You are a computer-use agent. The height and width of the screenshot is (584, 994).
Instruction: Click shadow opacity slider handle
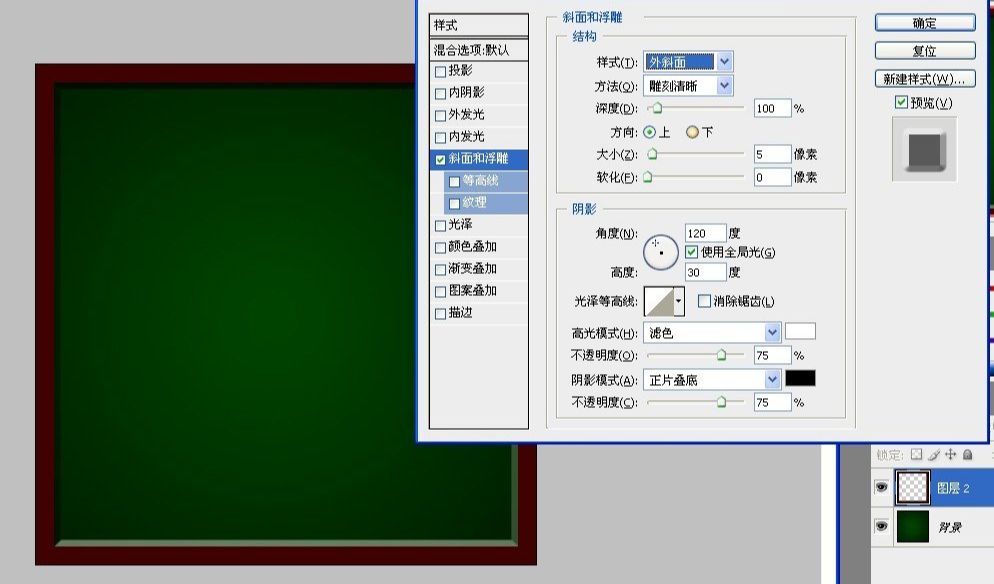(x=721, y=402)
